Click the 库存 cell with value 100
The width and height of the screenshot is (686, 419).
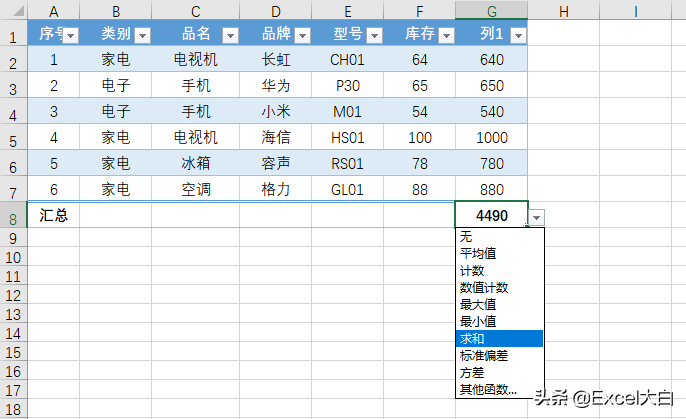click(x=420, y=137)
